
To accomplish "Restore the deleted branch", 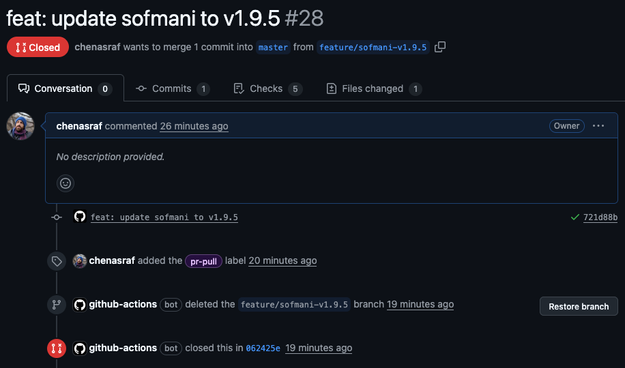I will [578, 307].
